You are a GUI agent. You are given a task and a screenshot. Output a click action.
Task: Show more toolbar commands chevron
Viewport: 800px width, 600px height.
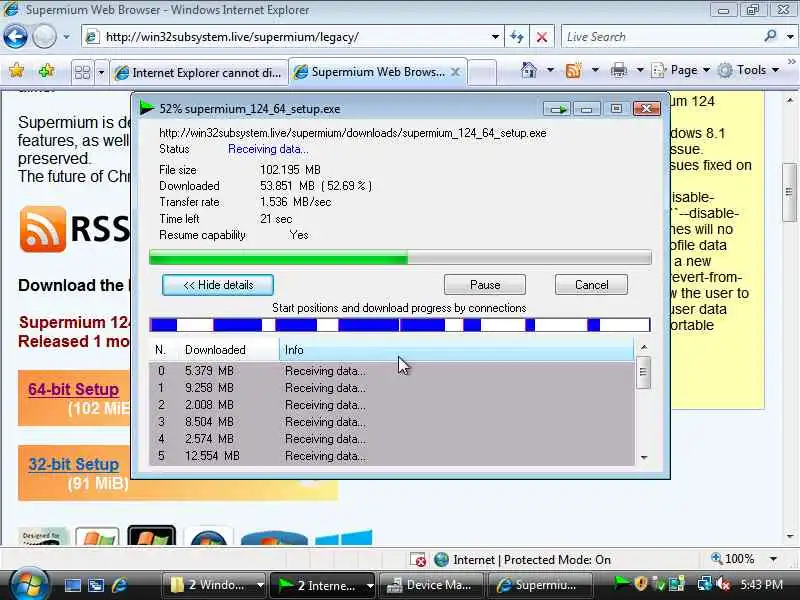(792, 62)
